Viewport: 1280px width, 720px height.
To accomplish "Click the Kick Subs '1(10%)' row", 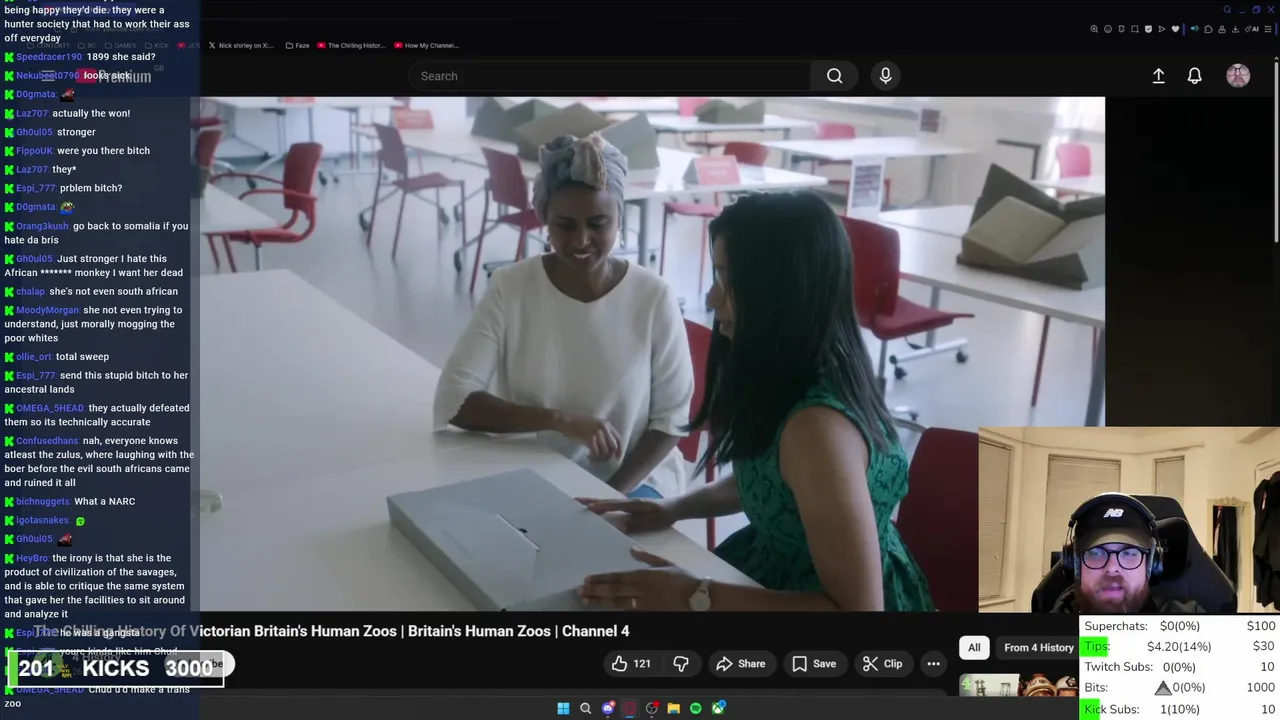I will click(1180, 709).
